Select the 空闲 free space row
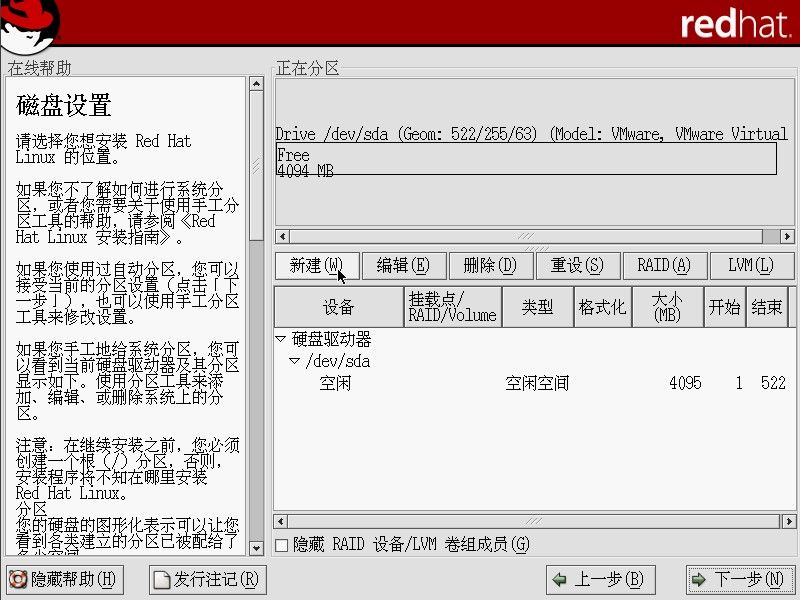The height and width of the screenshot is (600, 800). (x=335, y=383)
